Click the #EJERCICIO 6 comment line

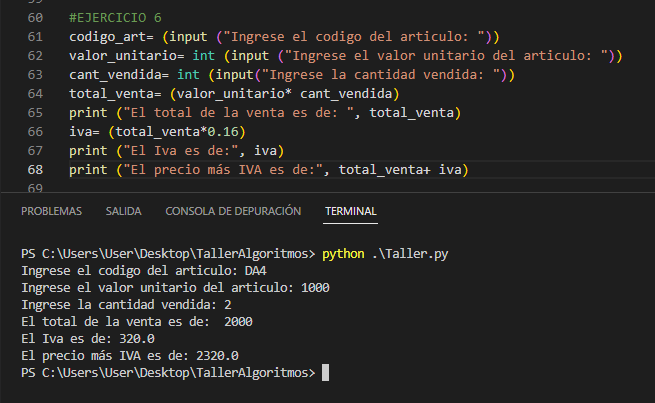tap(115, 18)
